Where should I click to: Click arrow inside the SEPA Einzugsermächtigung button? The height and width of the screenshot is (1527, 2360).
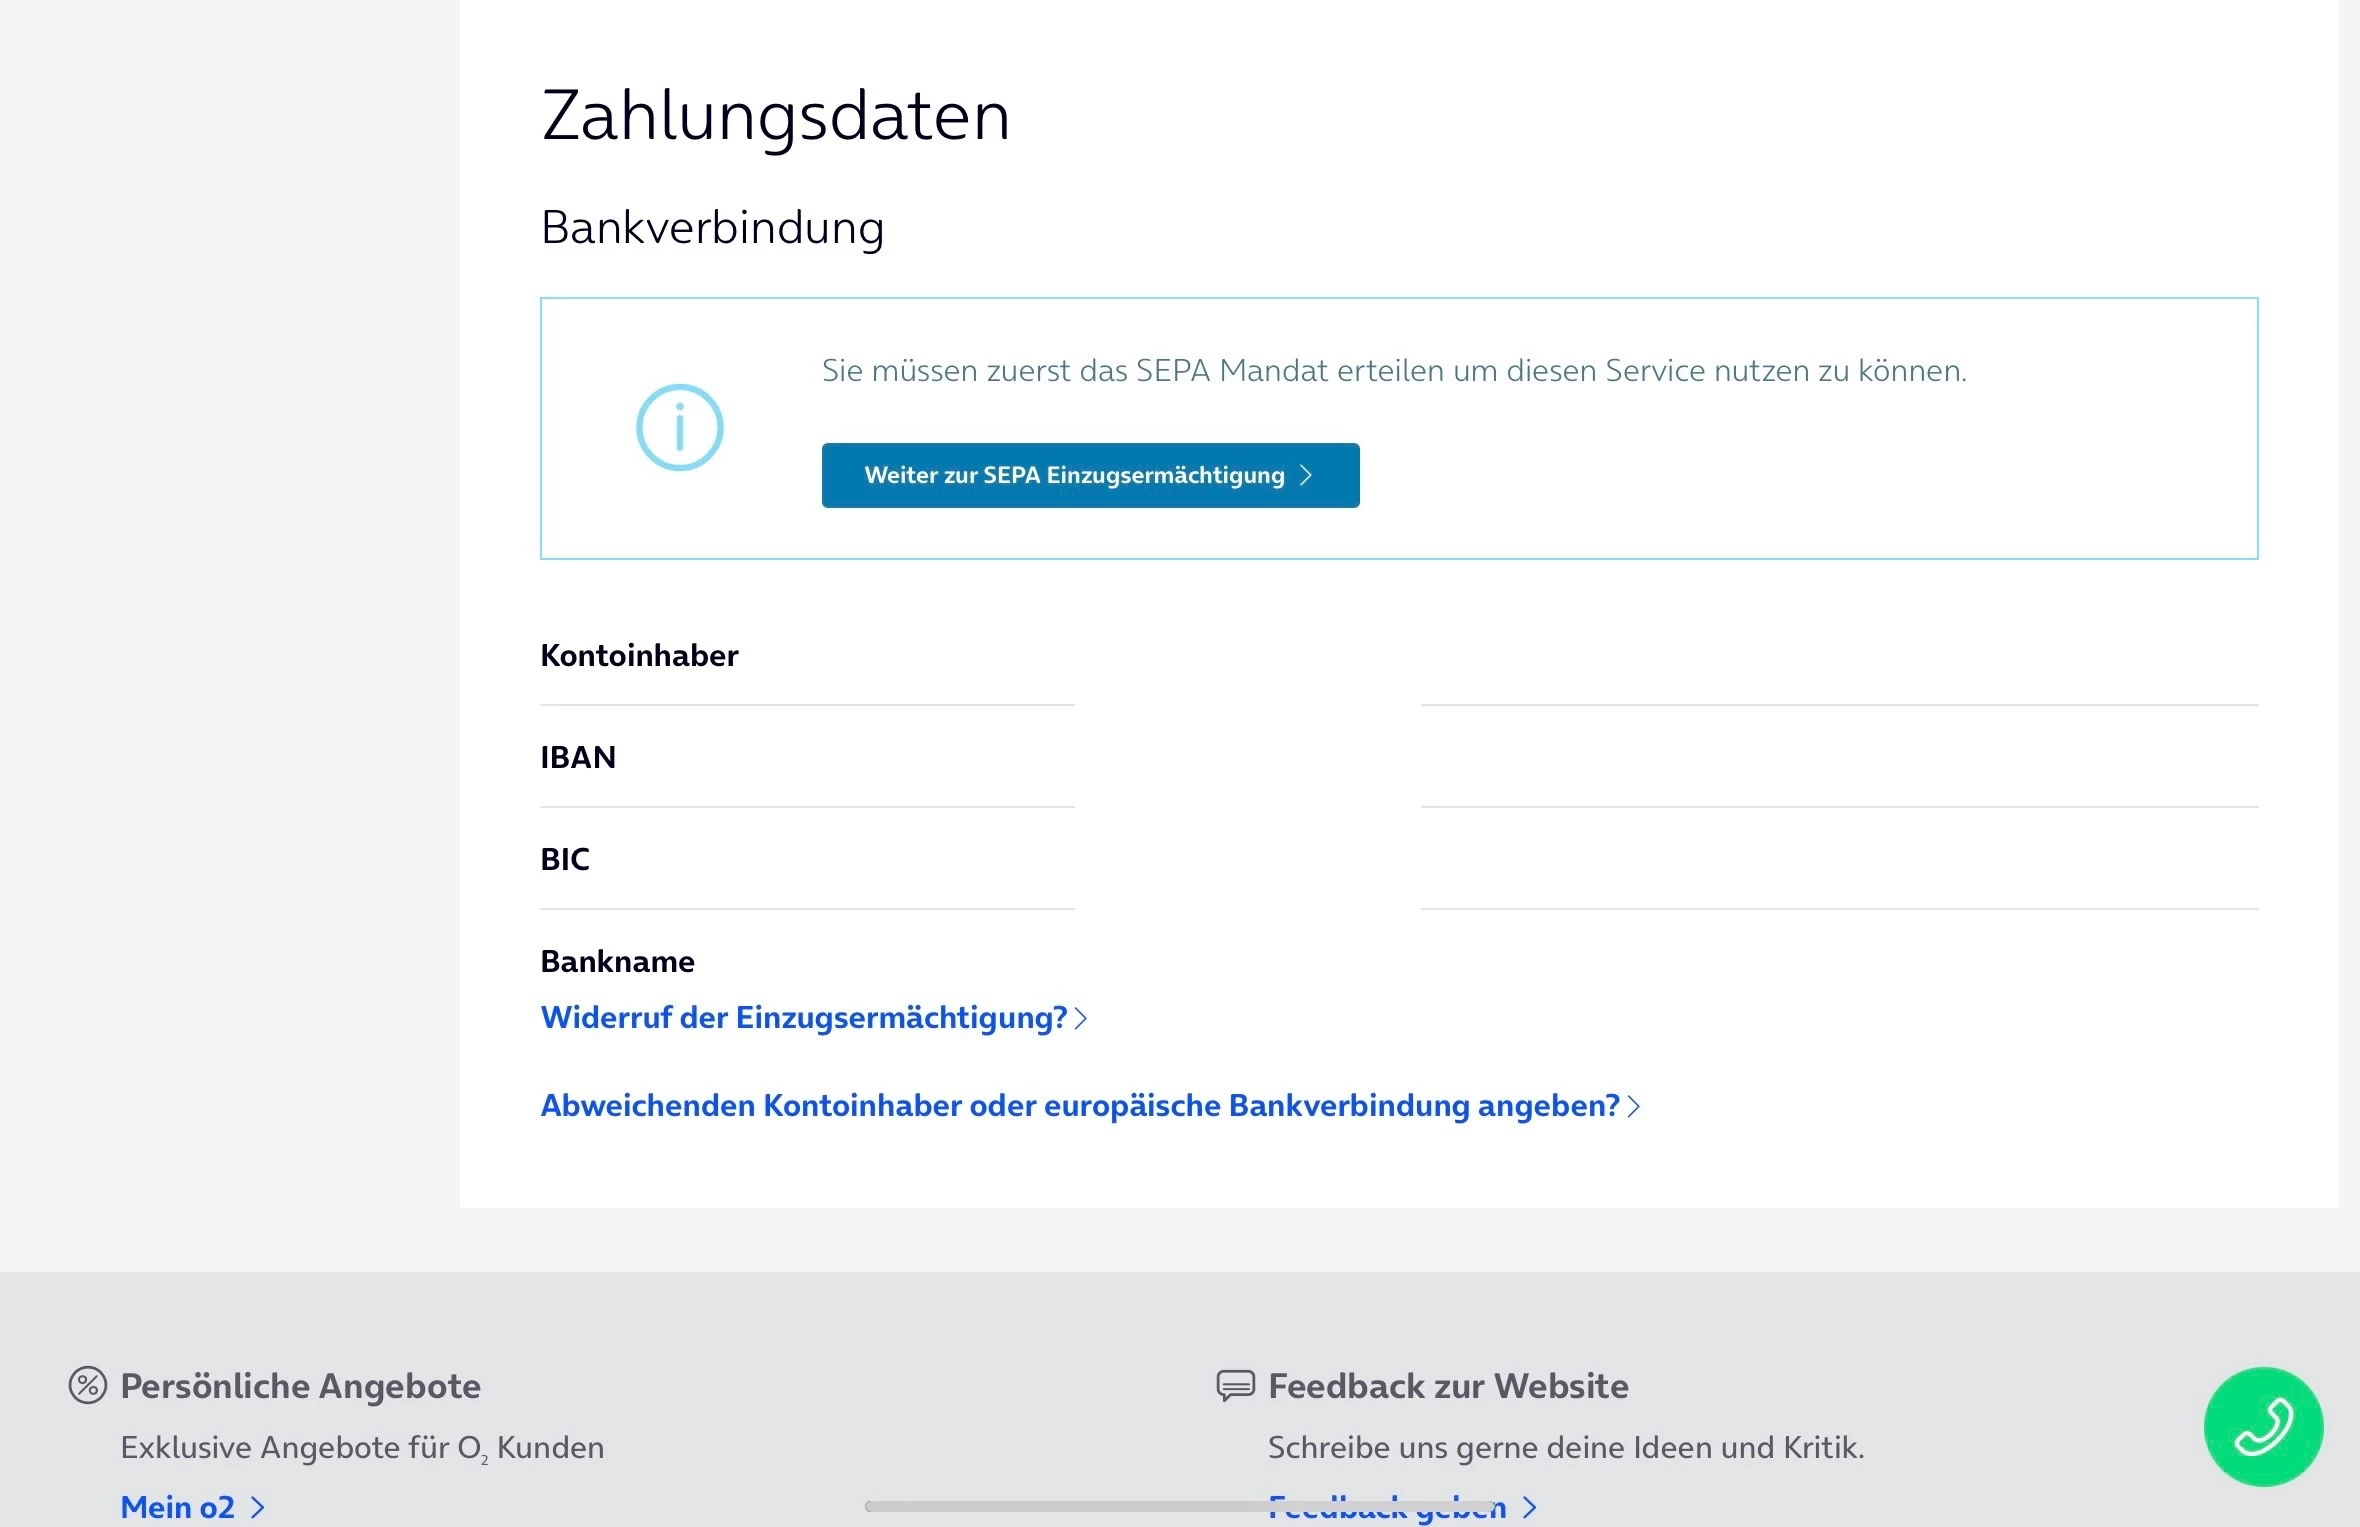click(1306, 476)
